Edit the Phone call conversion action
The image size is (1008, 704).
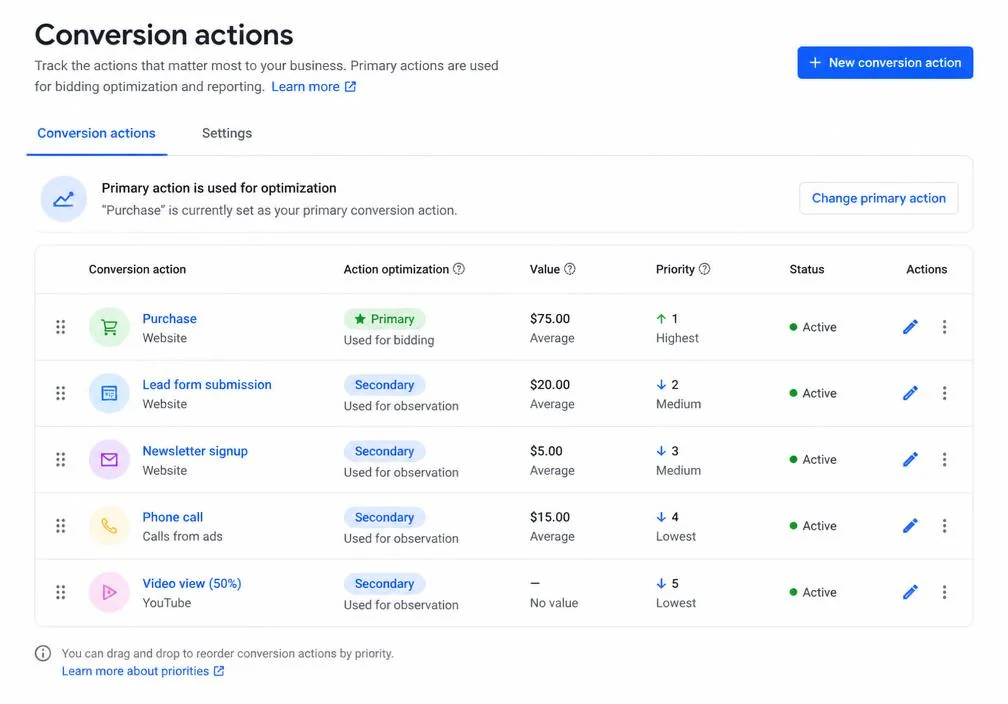(910, 525)
